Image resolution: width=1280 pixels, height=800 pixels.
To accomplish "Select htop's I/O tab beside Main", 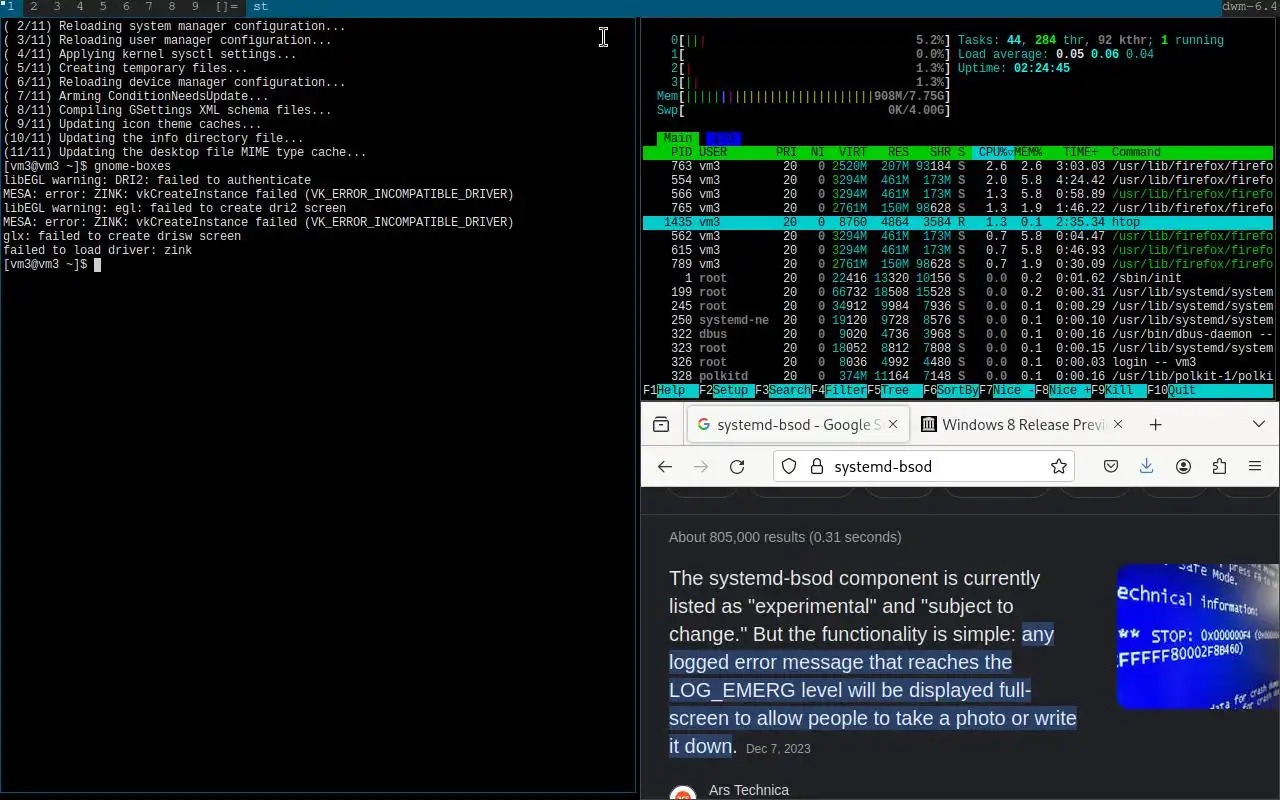I will coord(723,138).
